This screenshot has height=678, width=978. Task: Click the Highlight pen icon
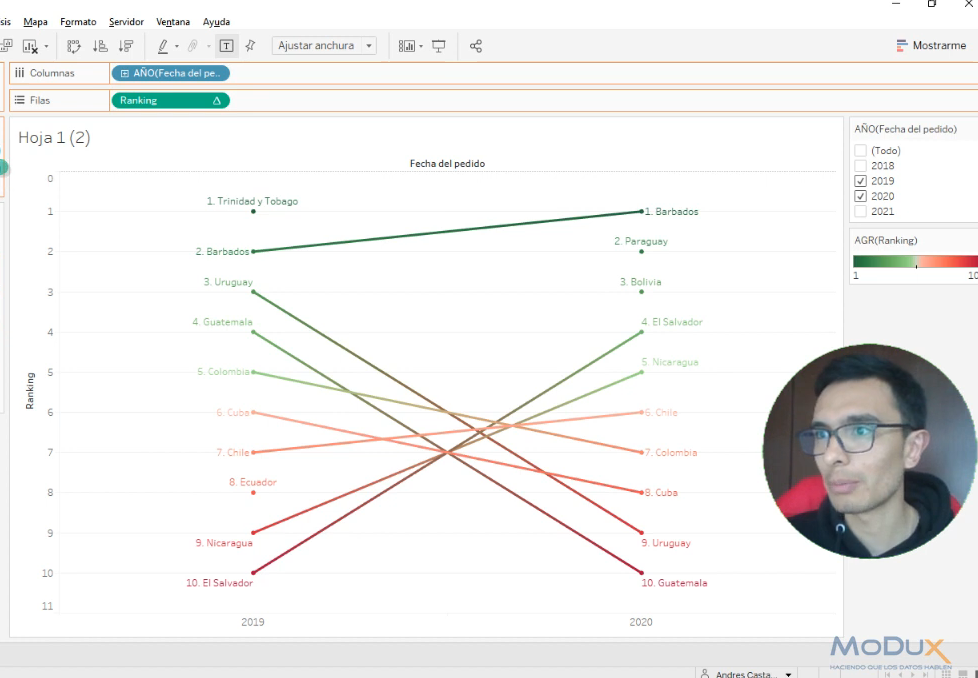pos(163,45)
